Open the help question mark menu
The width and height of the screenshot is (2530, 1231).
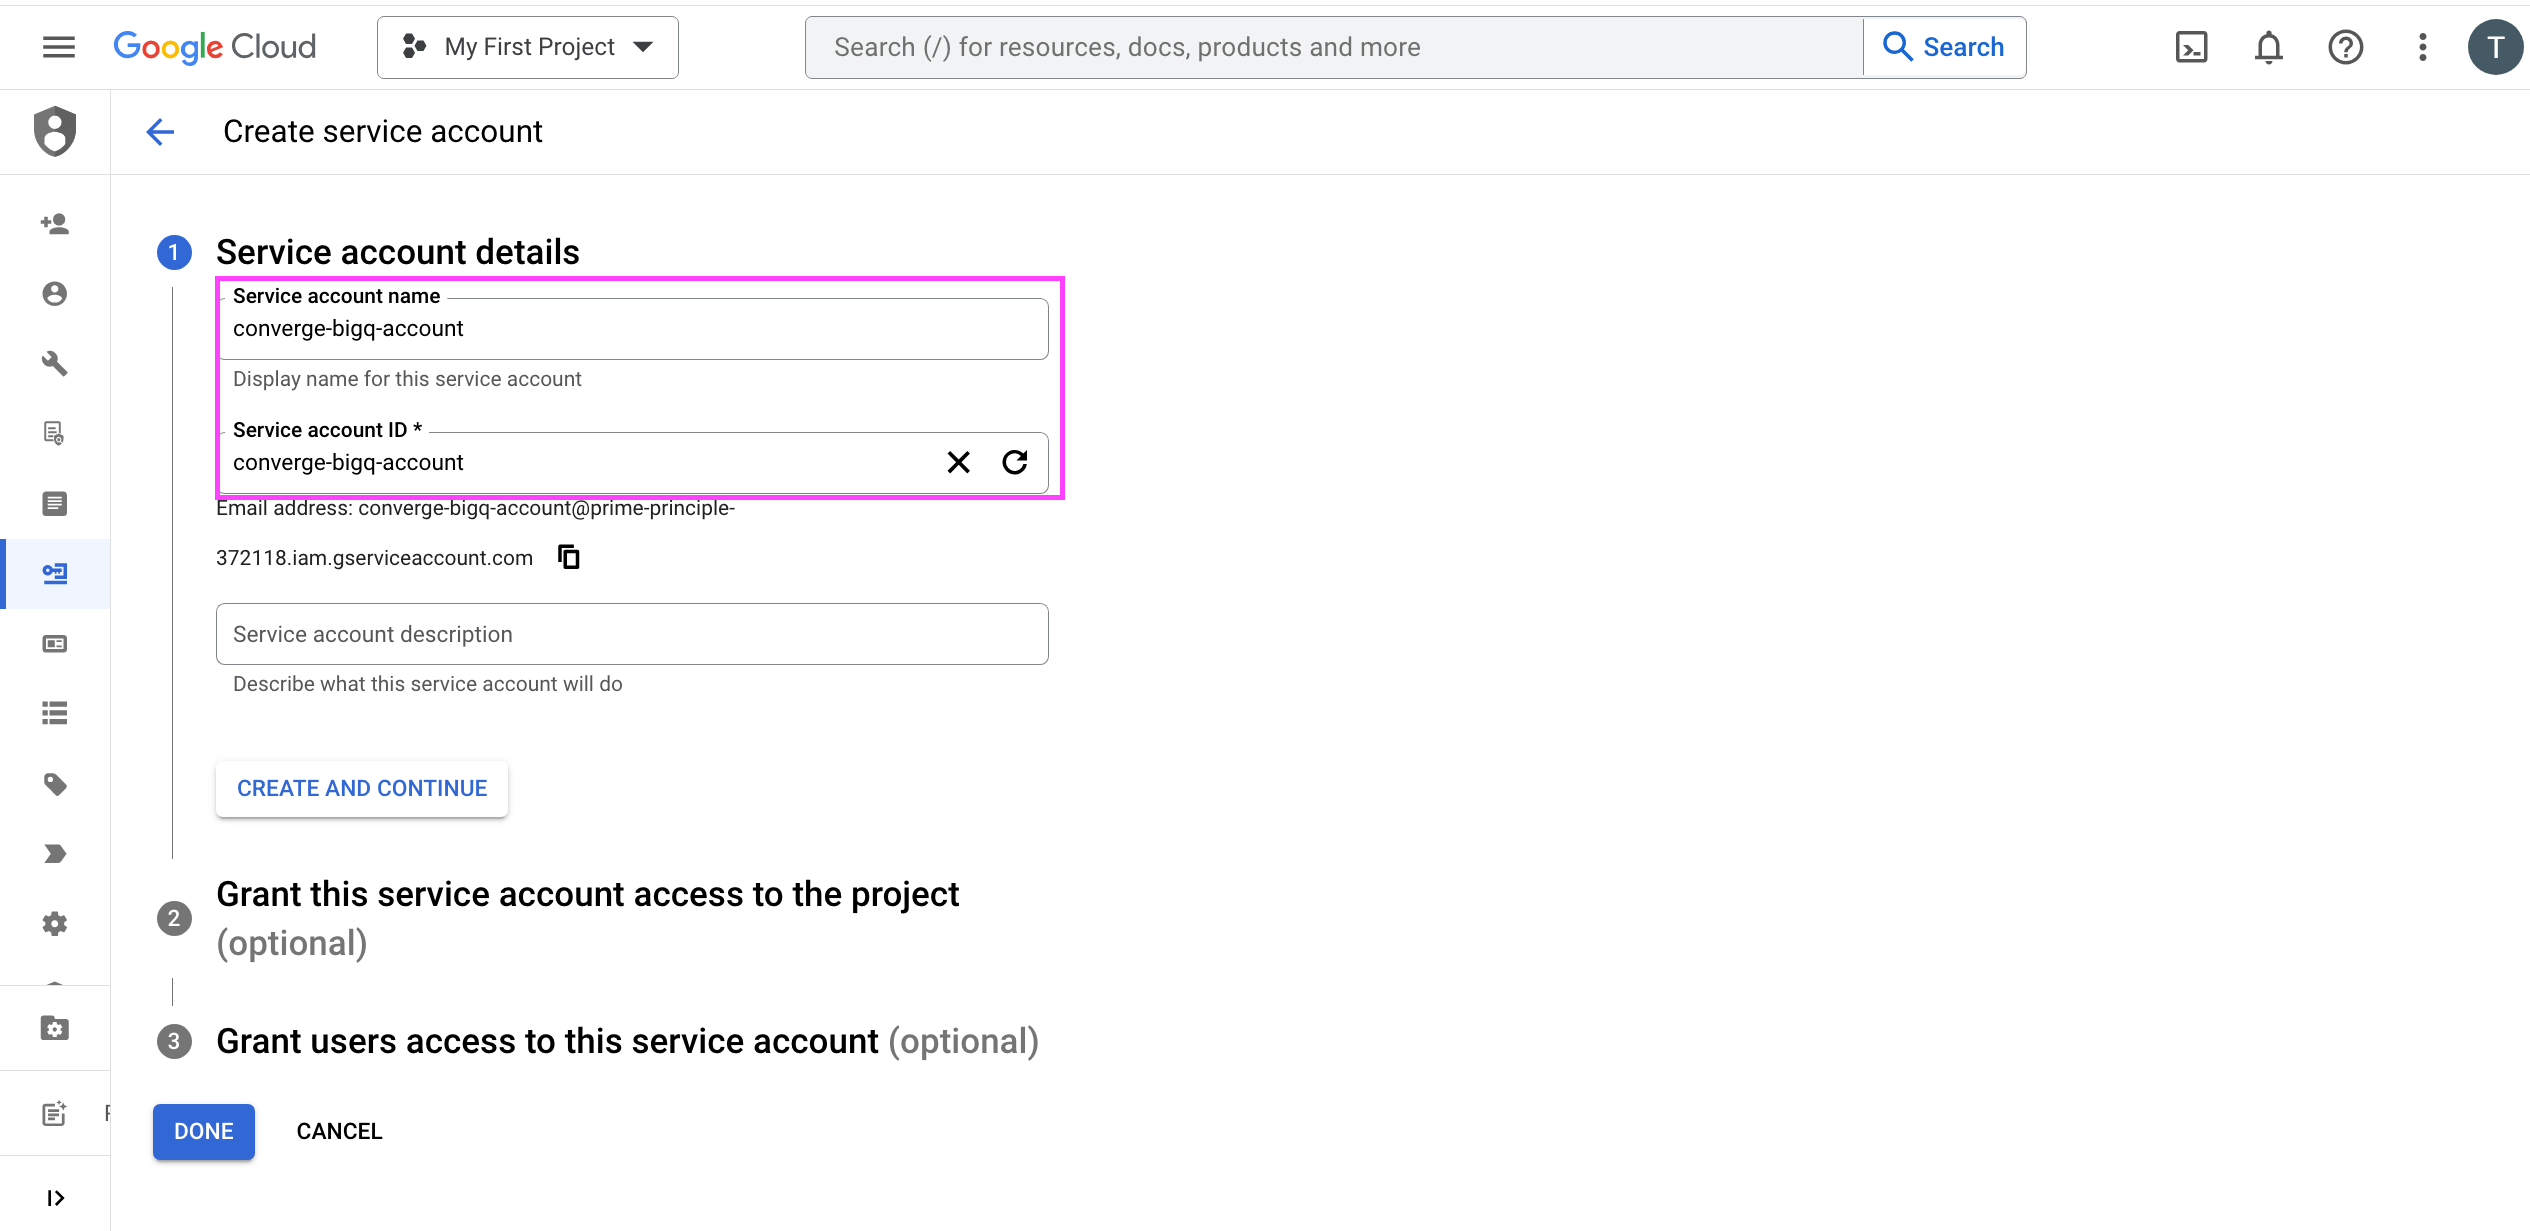(x=2345, y=47)
